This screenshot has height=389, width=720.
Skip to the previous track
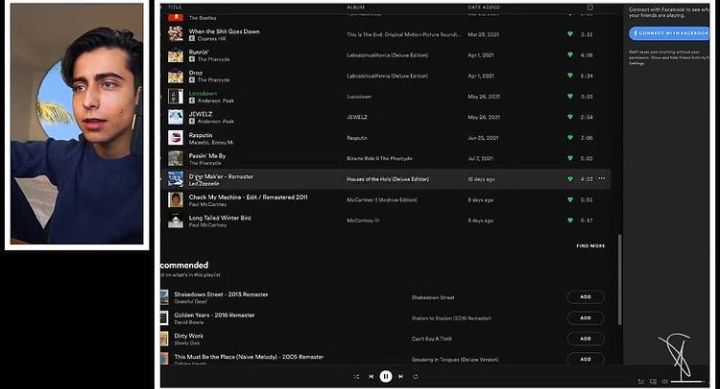[371, 377]
